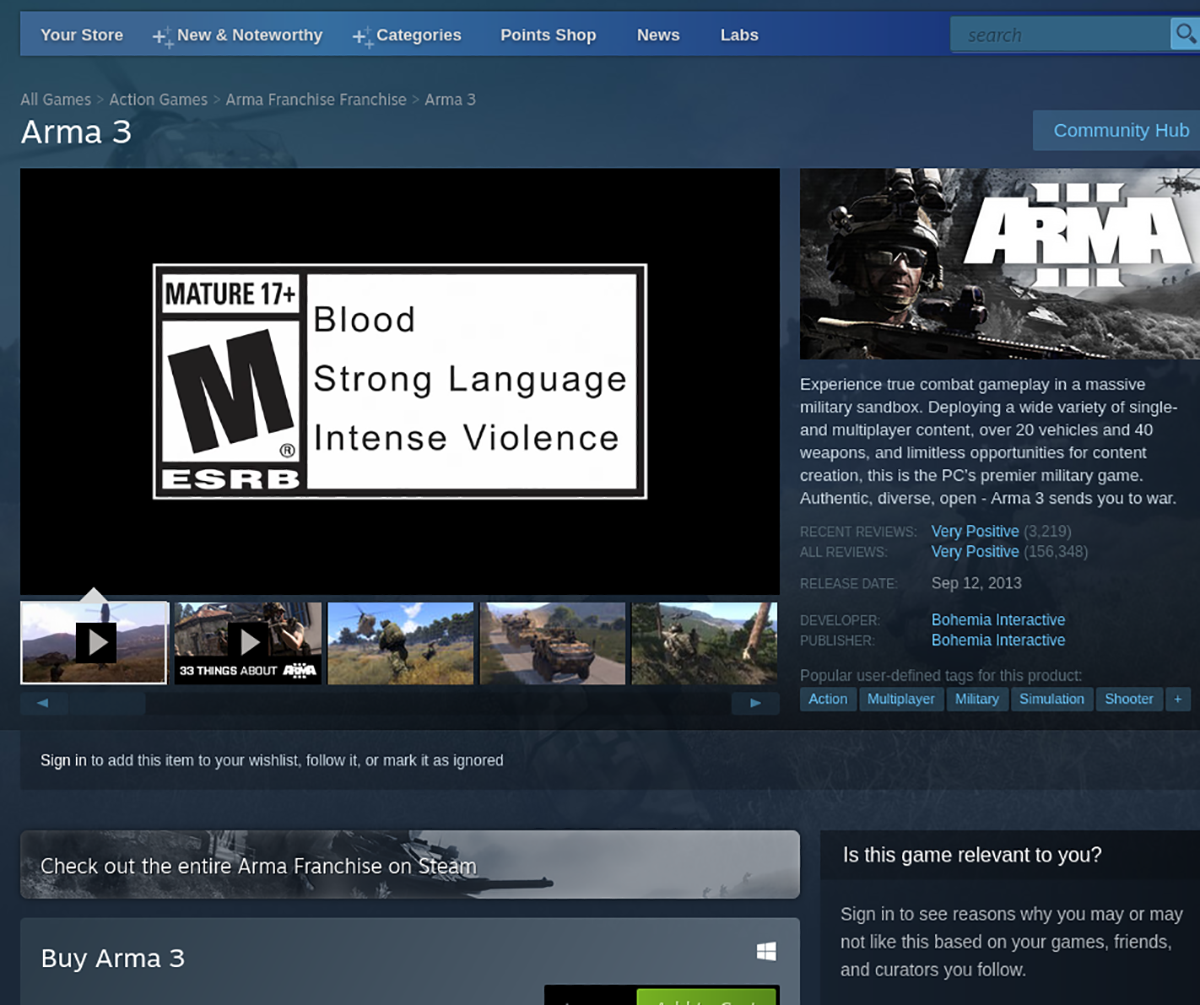Open the Community Hub
Screen dimensions: 1200x1005
click(x=1116, y=130)
